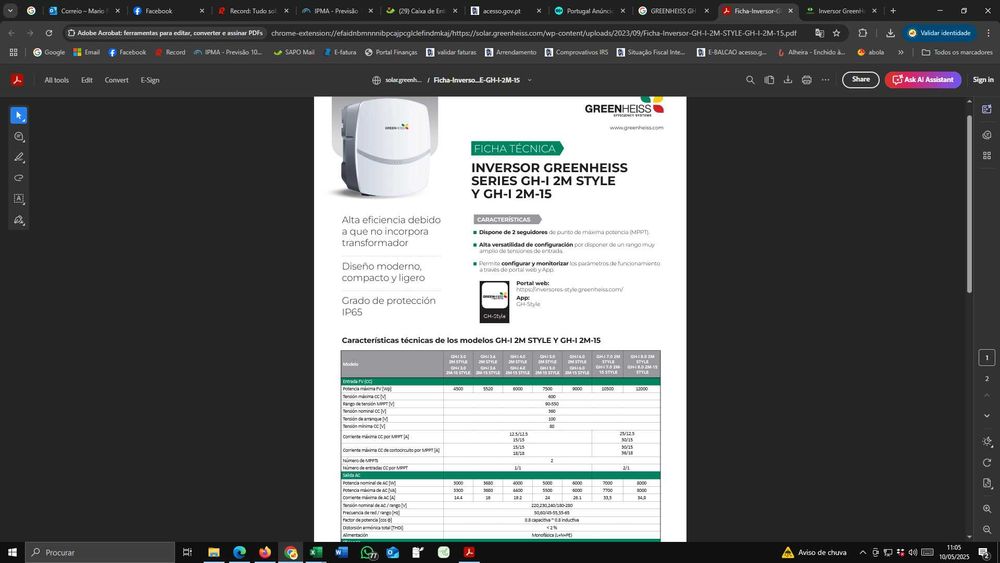
Task: Open the E-fatura bookmark
Action: click(340, 52)
